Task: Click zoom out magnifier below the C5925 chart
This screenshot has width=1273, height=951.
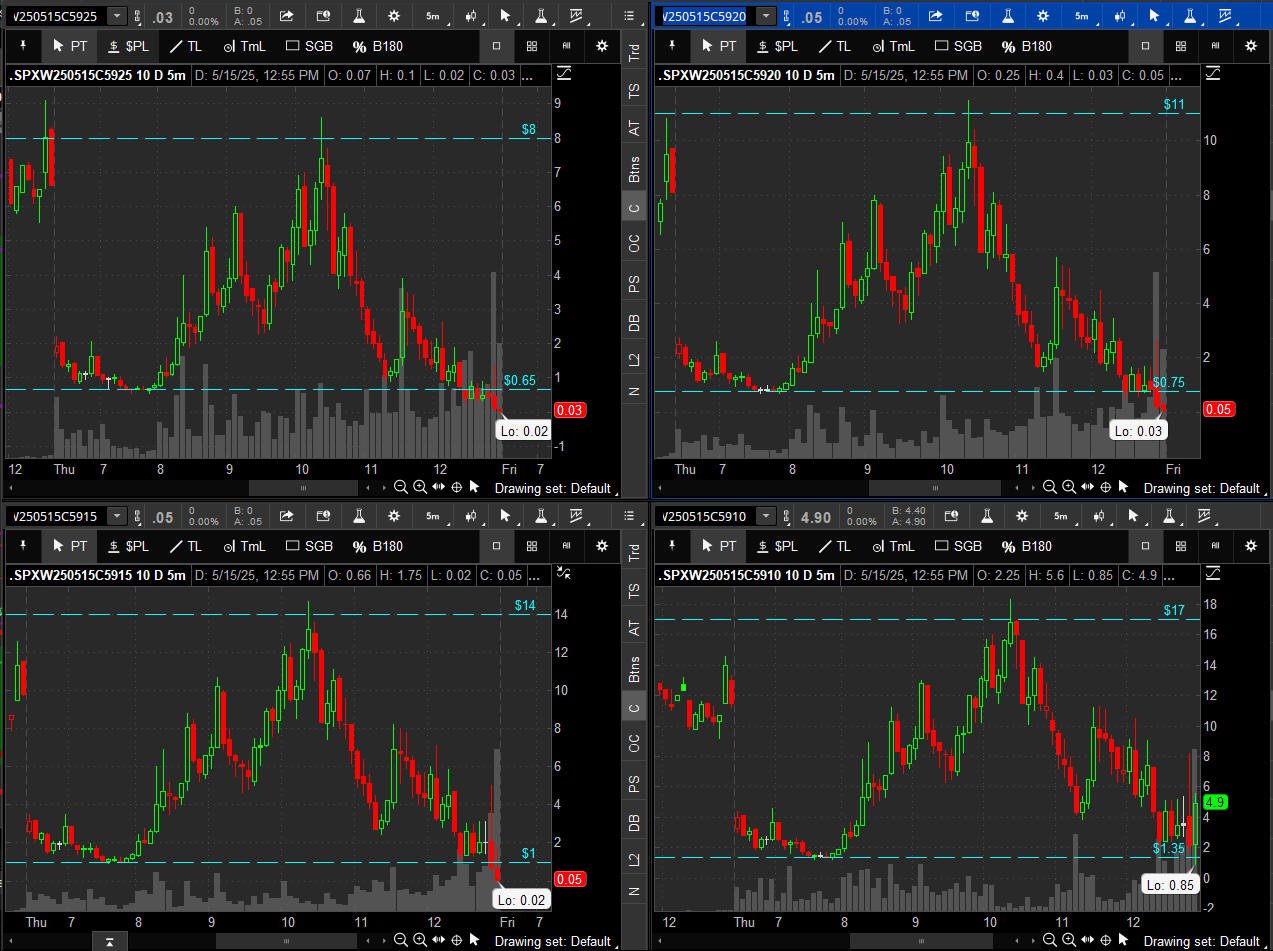Action: coord(400,487)
